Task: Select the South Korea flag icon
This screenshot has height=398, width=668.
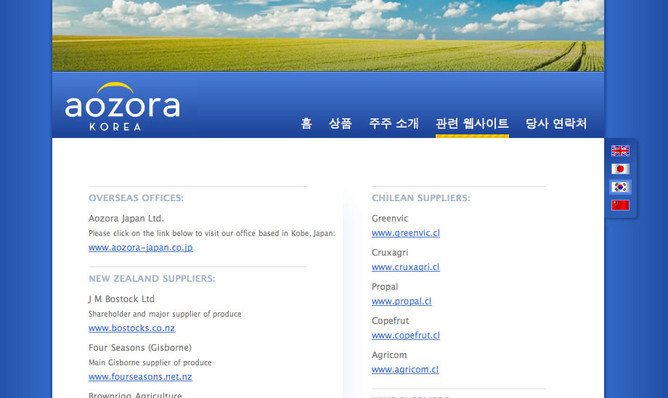Action: click(x=620, y=187)
